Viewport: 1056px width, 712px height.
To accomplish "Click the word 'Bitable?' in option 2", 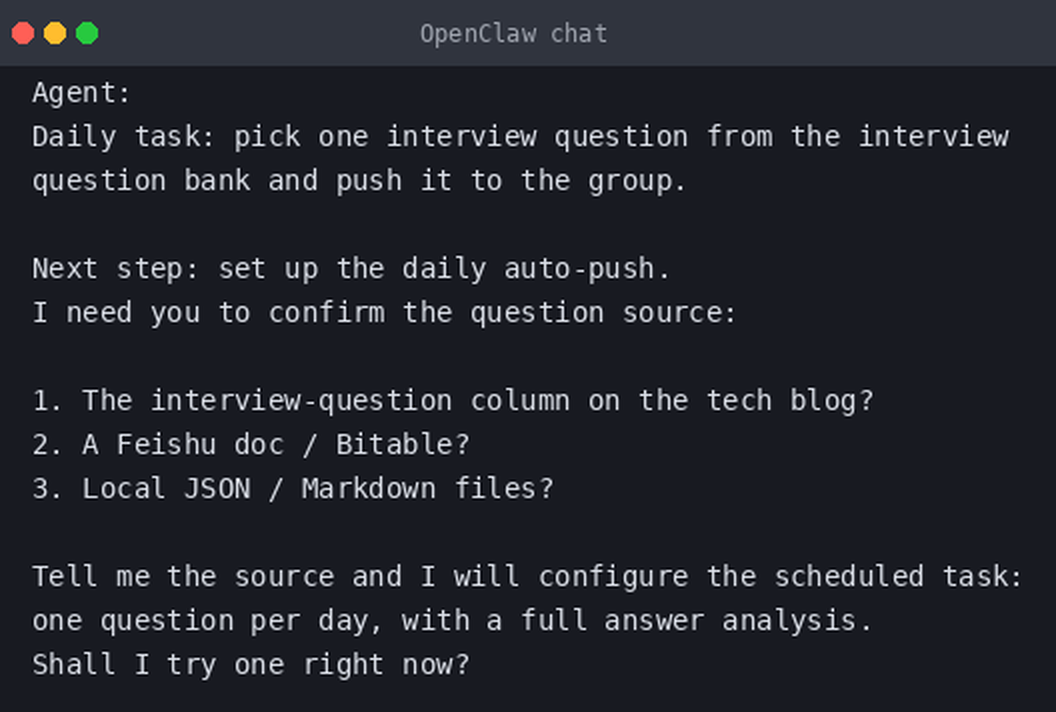I will 403,445.
